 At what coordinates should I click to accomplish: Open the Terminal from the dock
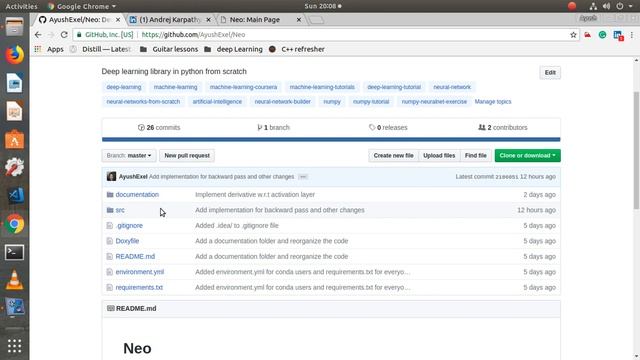point(14,252)
